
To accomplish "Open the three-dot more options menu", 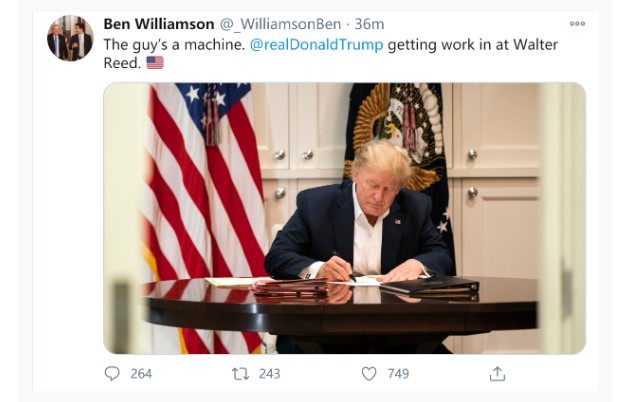I will pos(577,24).
